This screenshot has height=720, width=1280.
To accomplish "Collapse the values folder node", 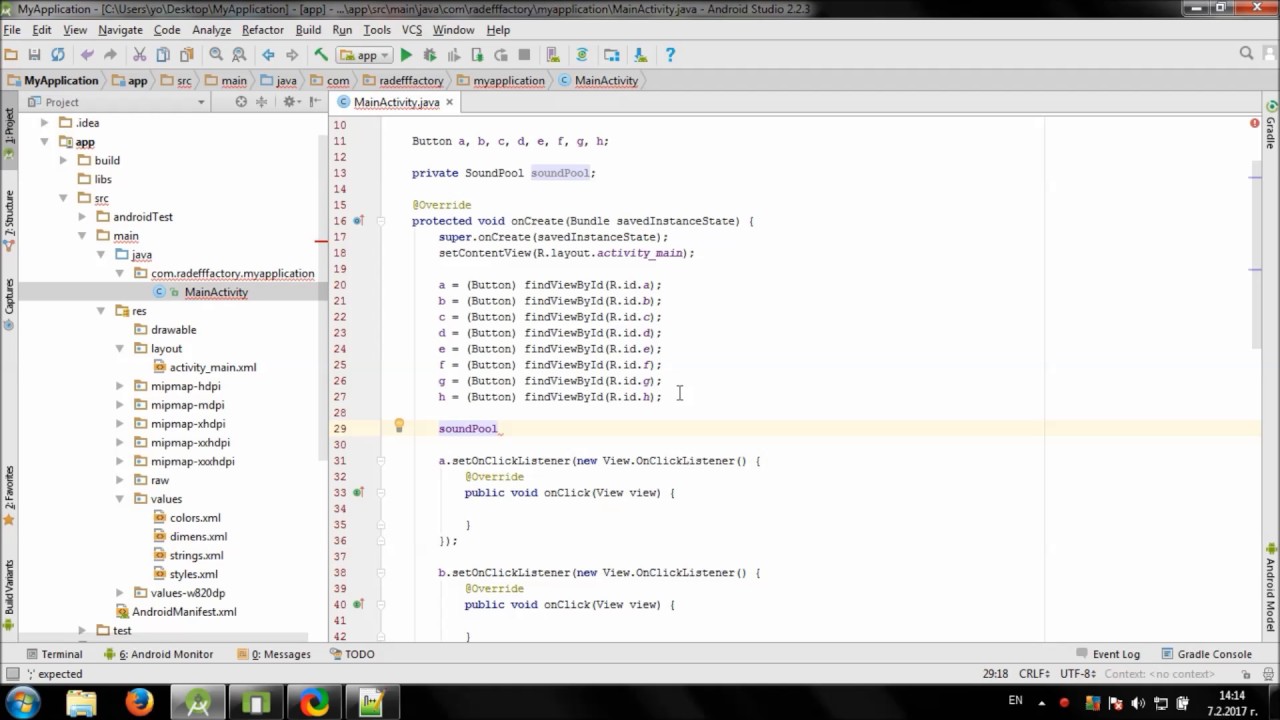I will [x=120, y=499].
